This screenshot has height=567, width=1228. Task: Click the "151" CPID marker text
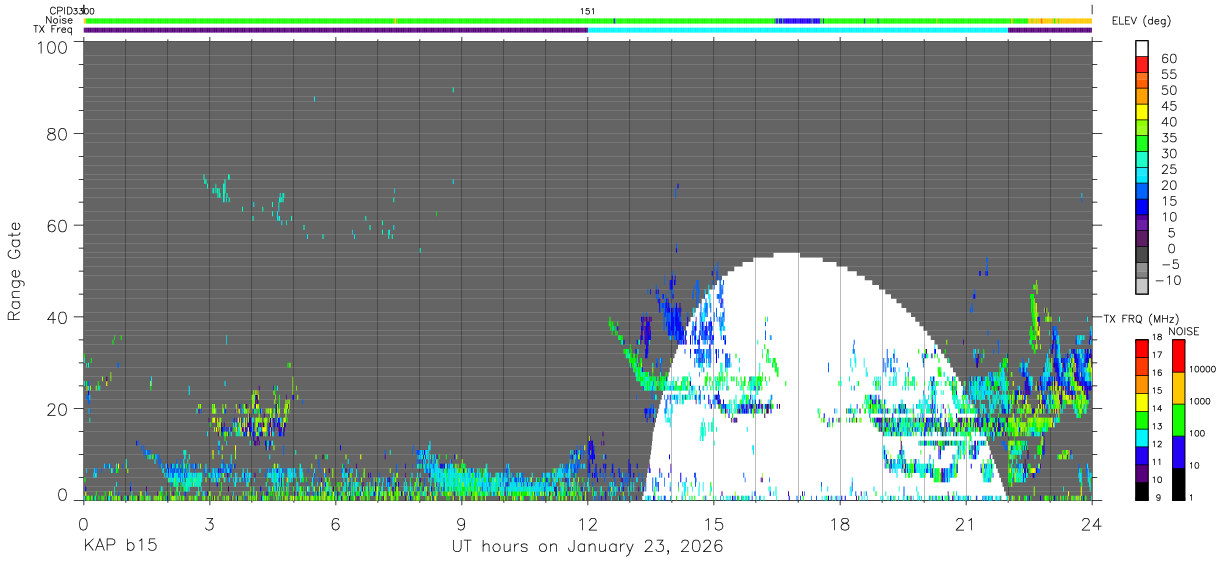(x=588, y=11)
